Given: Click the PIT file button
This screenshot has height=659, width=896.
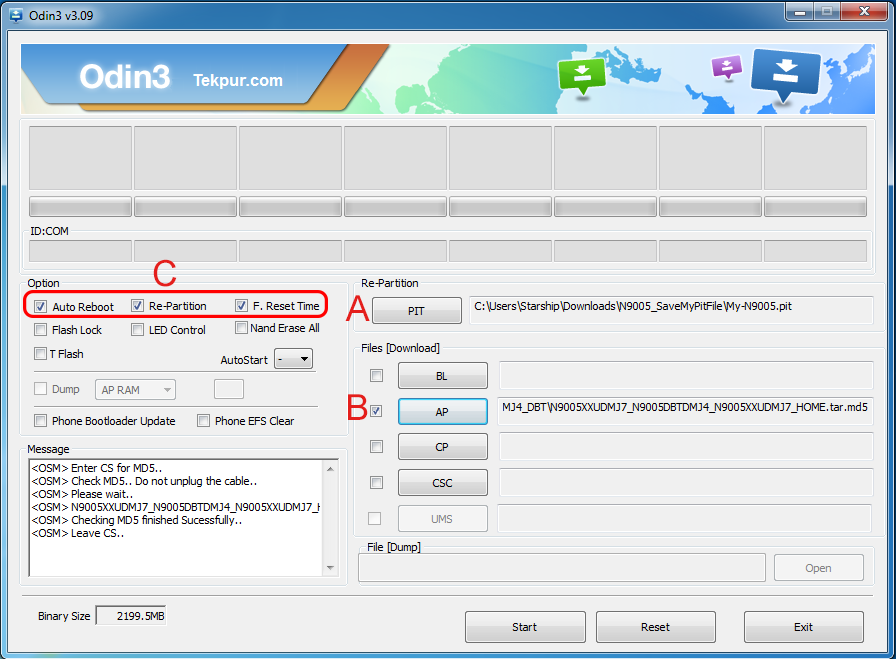Looking at the screenshot, I should 416,311.
